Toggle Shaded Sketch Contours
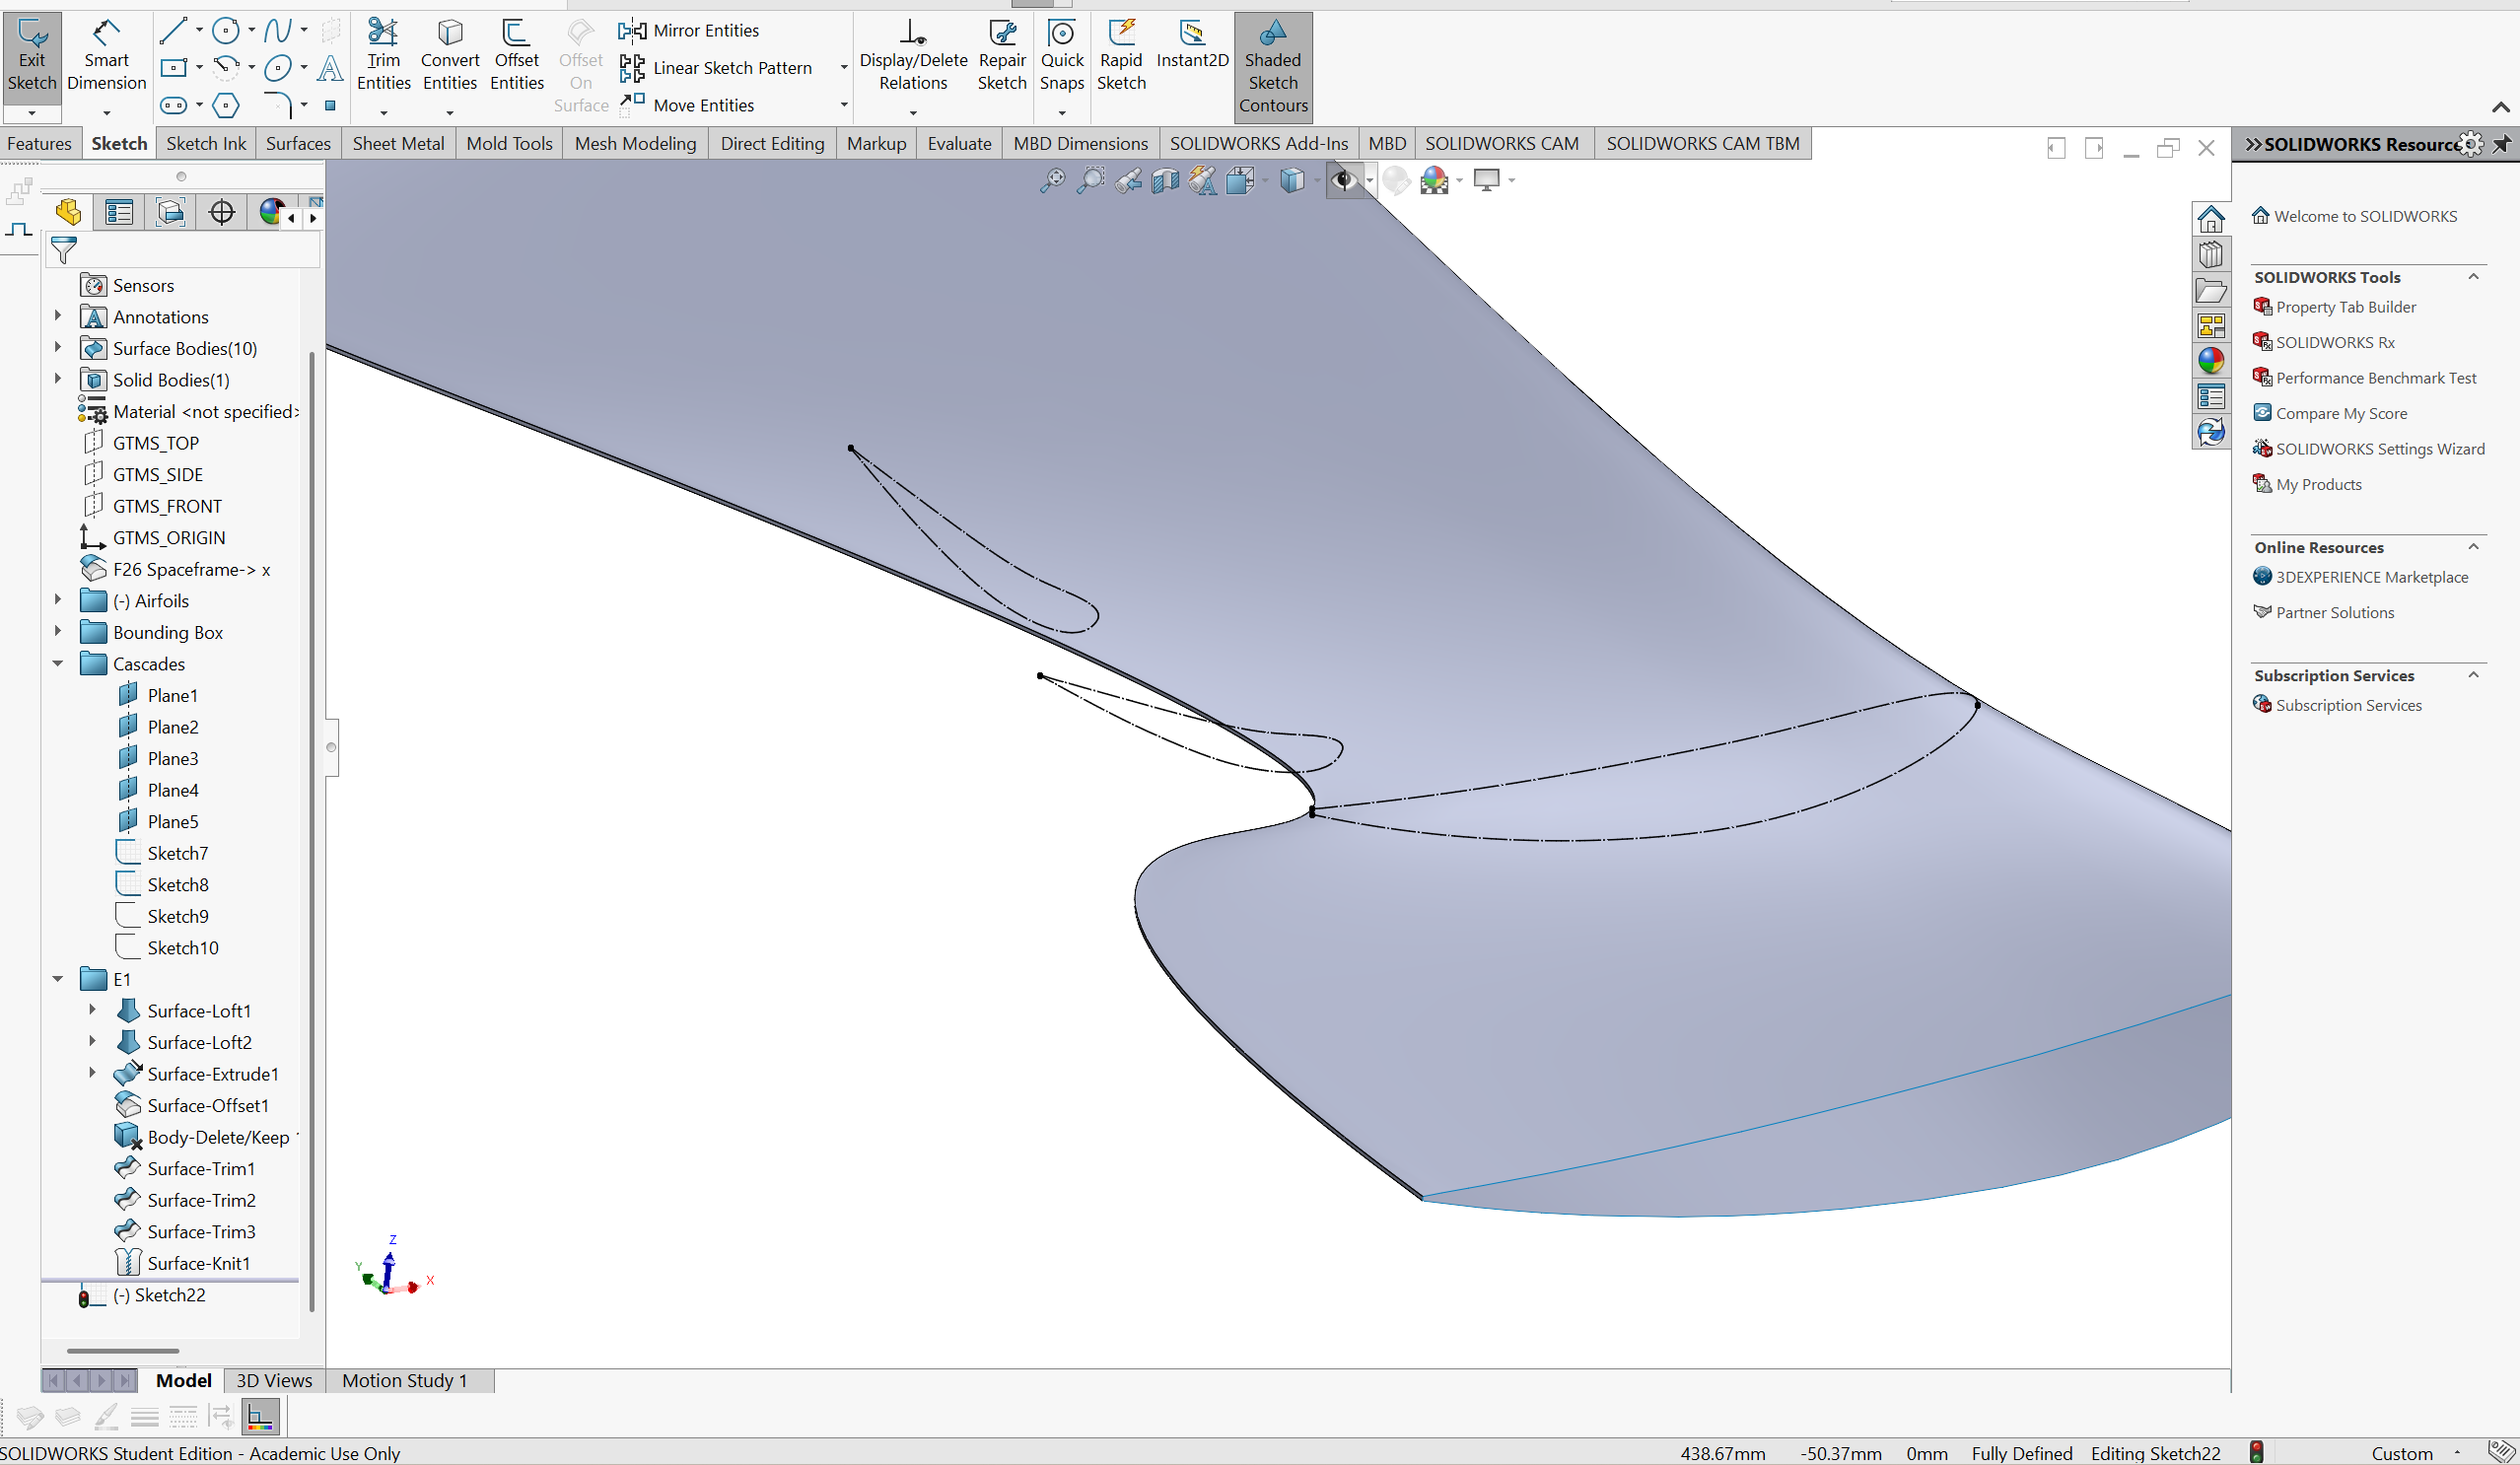Screen dimensions: 2520x1465 [x=1272, y=65]
